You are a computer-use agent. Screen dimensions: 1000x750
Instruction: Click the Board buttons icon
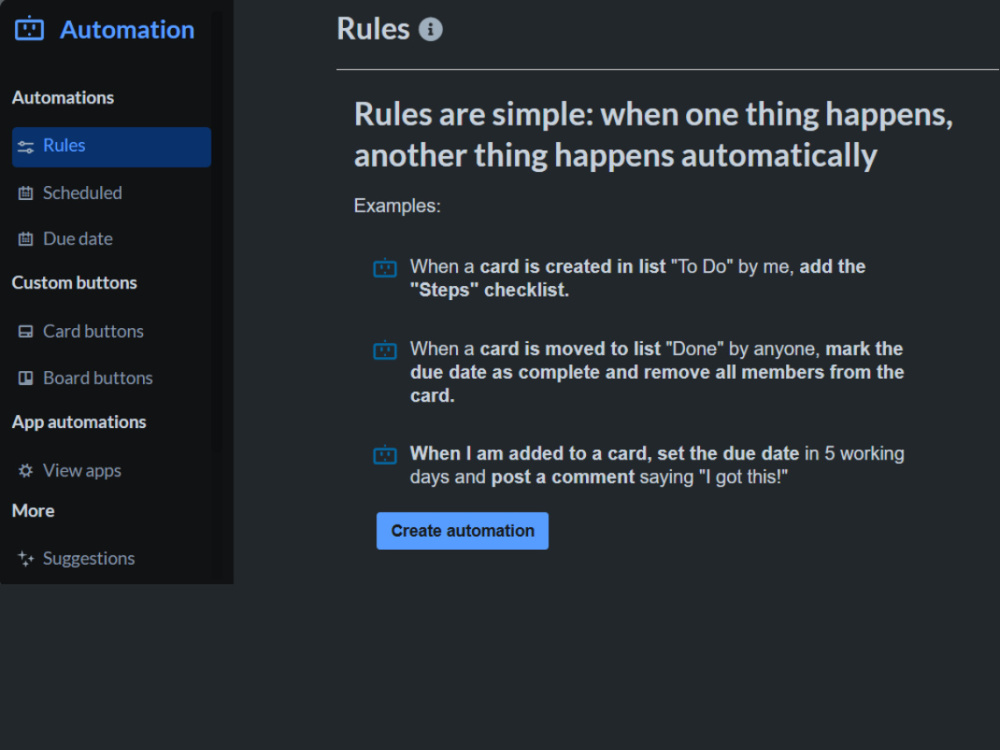26,378
